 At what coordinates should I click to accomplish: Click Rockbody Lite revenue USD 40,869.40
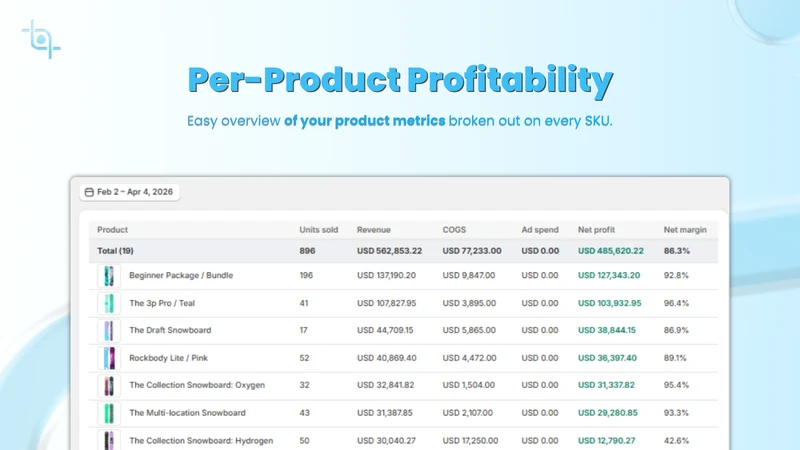[387, 358]
